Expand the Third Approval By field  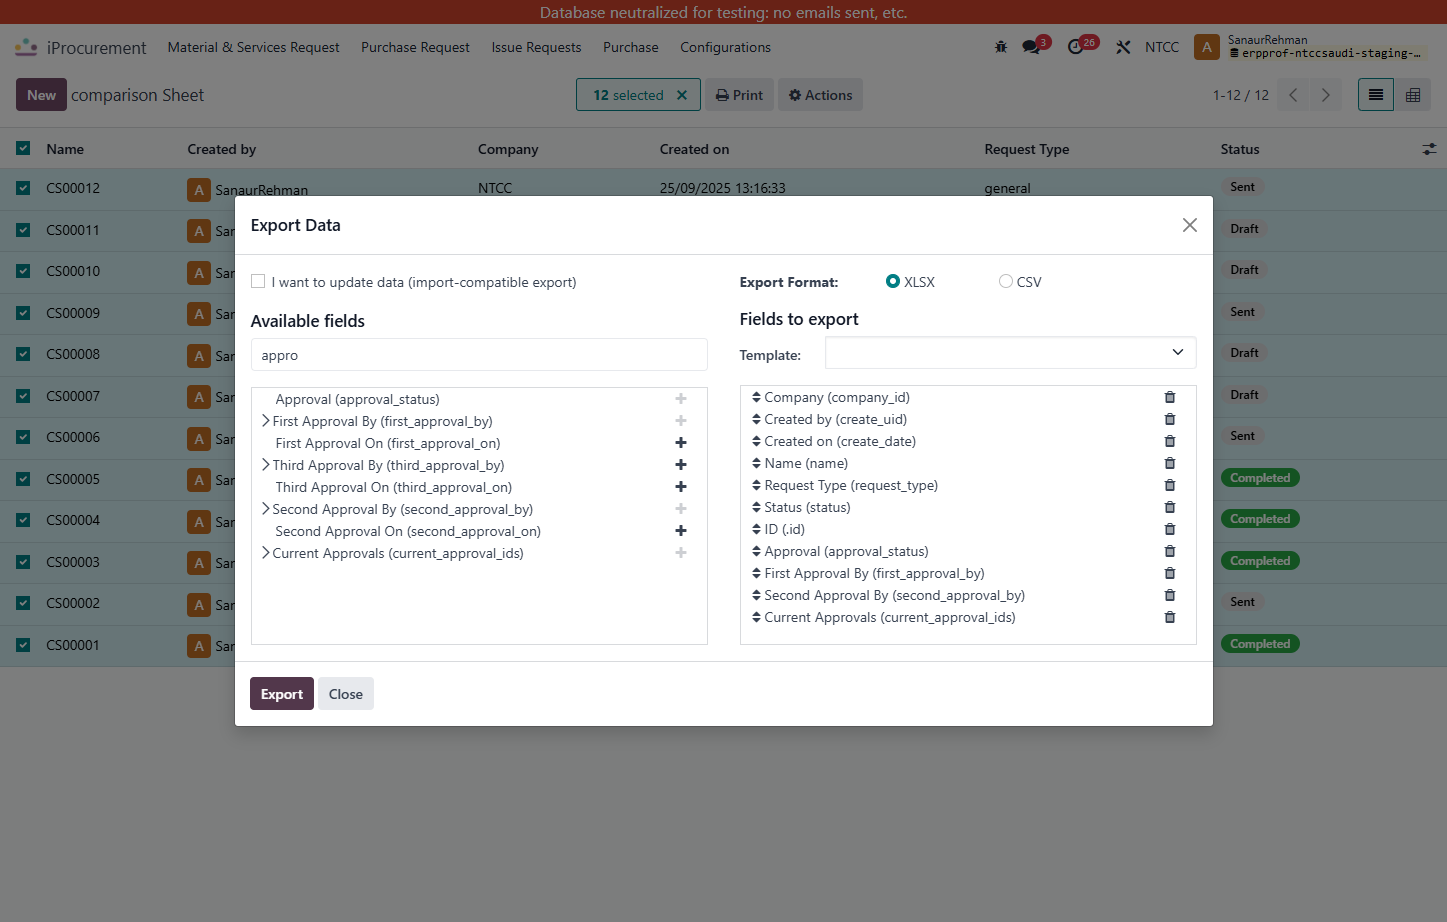(x=266, y=465)
